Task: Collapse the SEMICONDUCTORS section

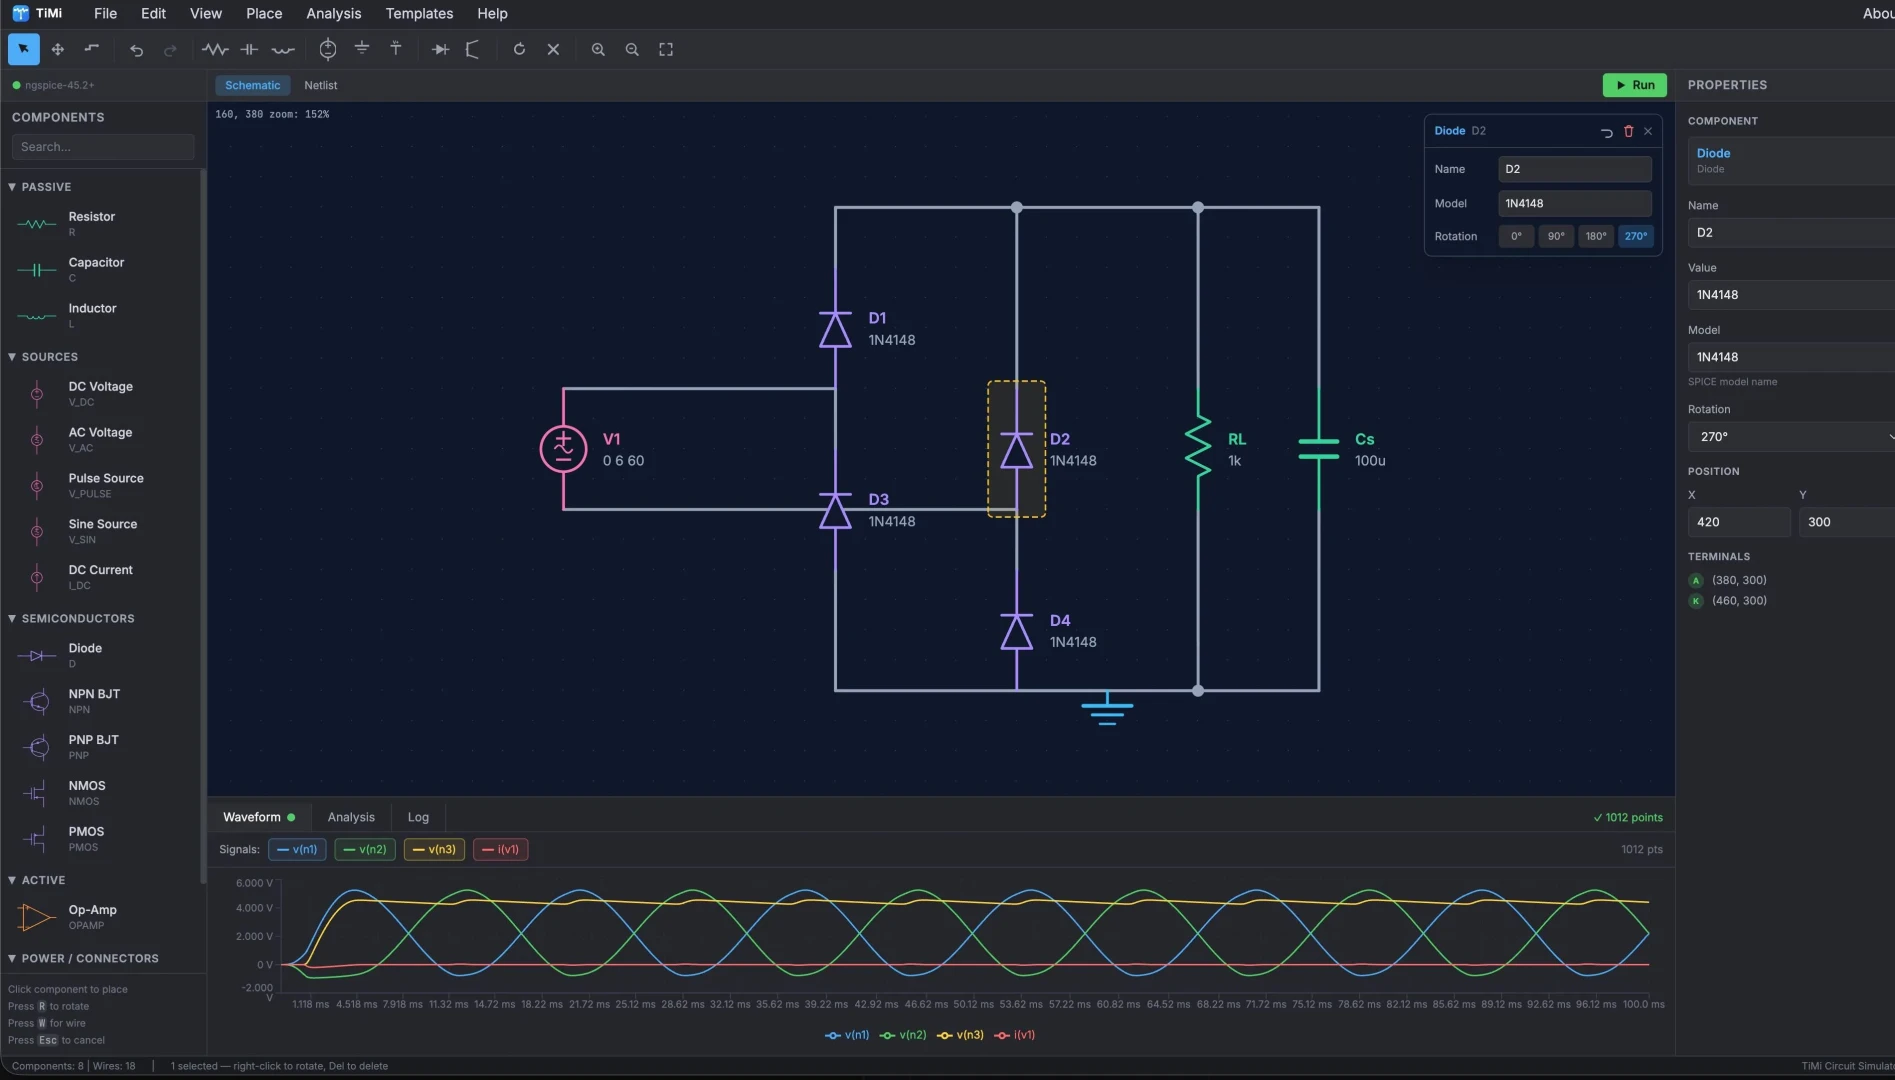Action: click(72, 619)
